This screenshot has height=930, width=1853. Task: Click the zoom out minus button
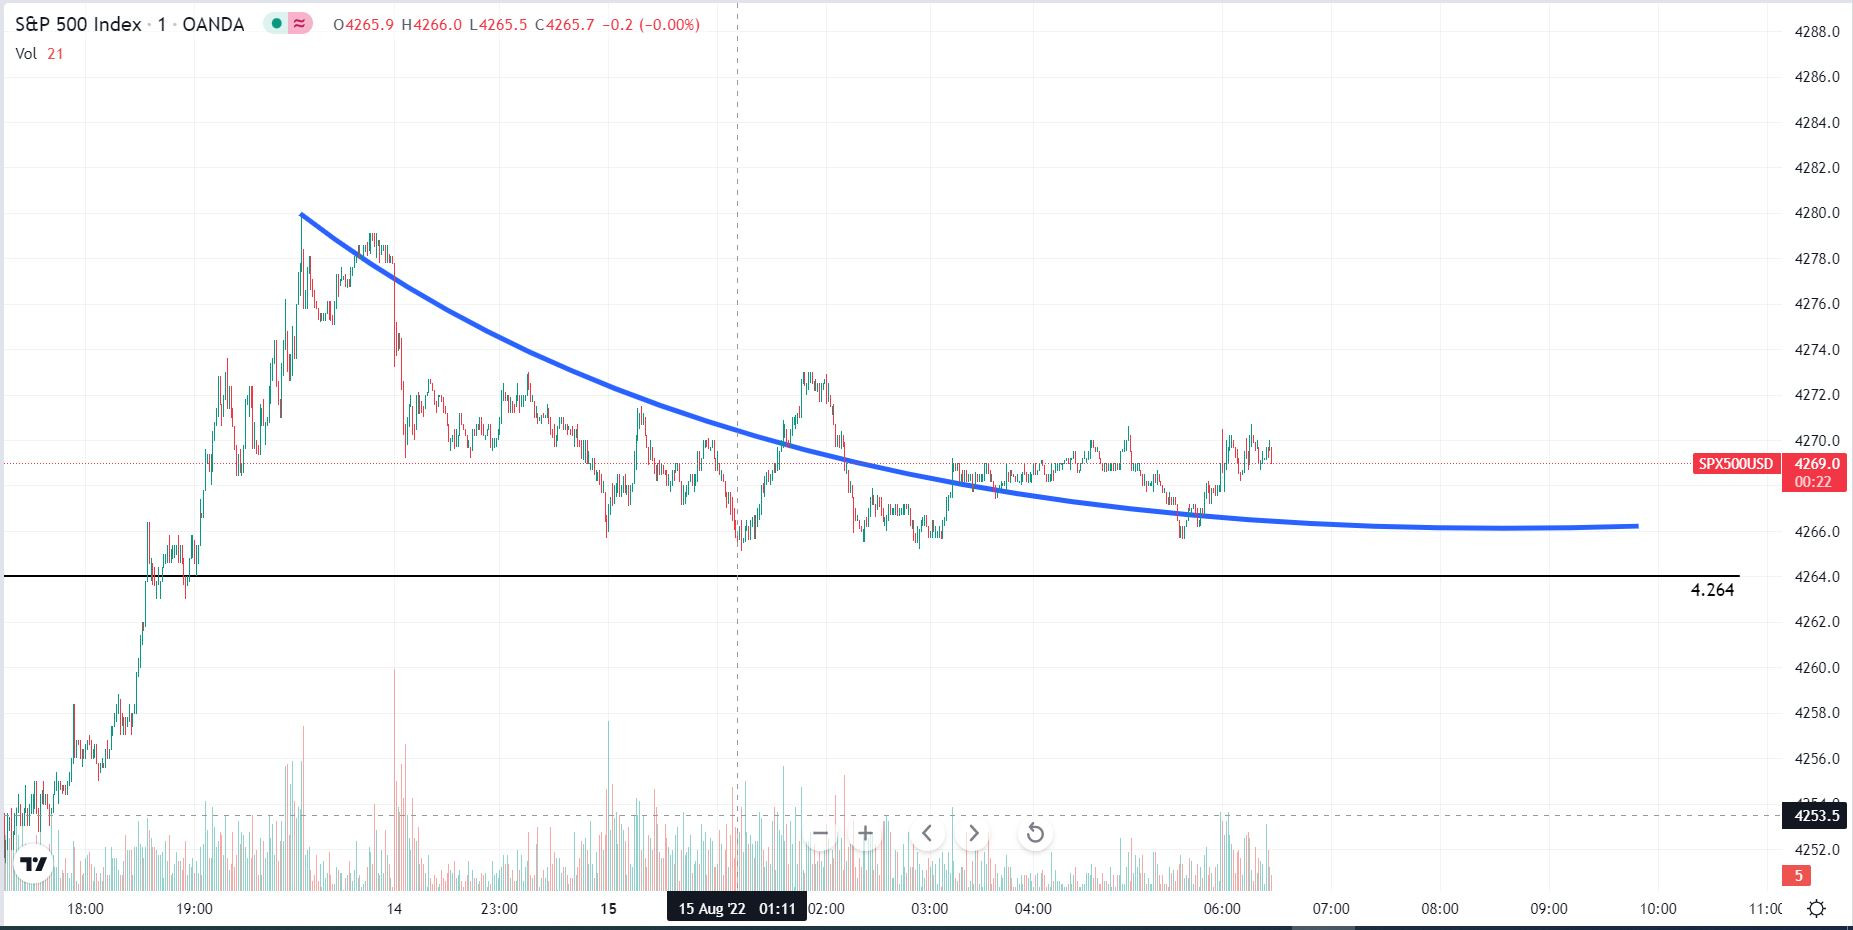click(x=820, y=833)
